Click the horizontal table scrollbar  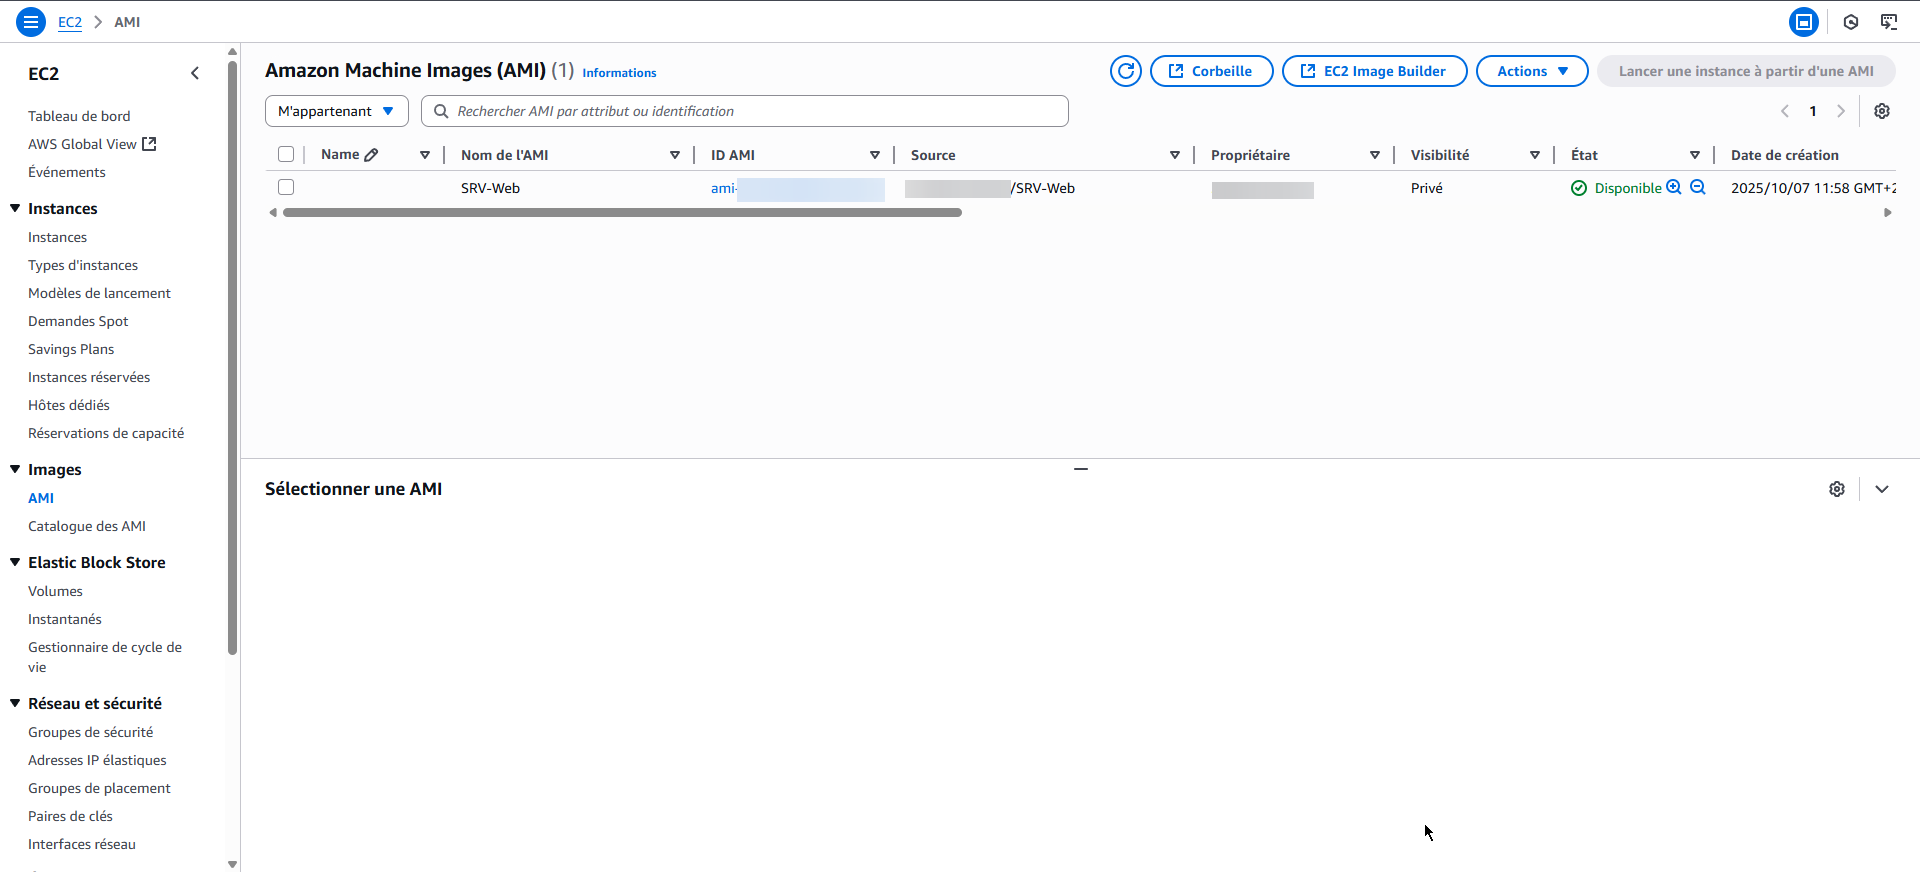pyautogui.click(x=622, y=212)
